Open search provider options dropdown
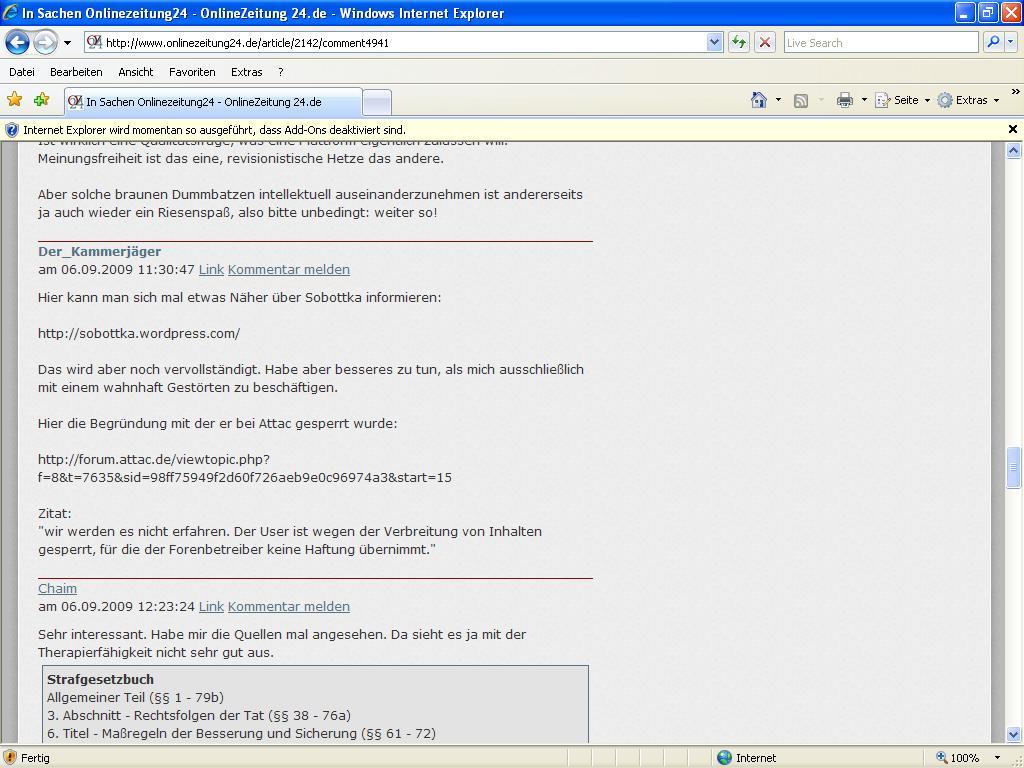This screenshot has height=768, width=1024. pyautogui.click(x=1011, y=43)
